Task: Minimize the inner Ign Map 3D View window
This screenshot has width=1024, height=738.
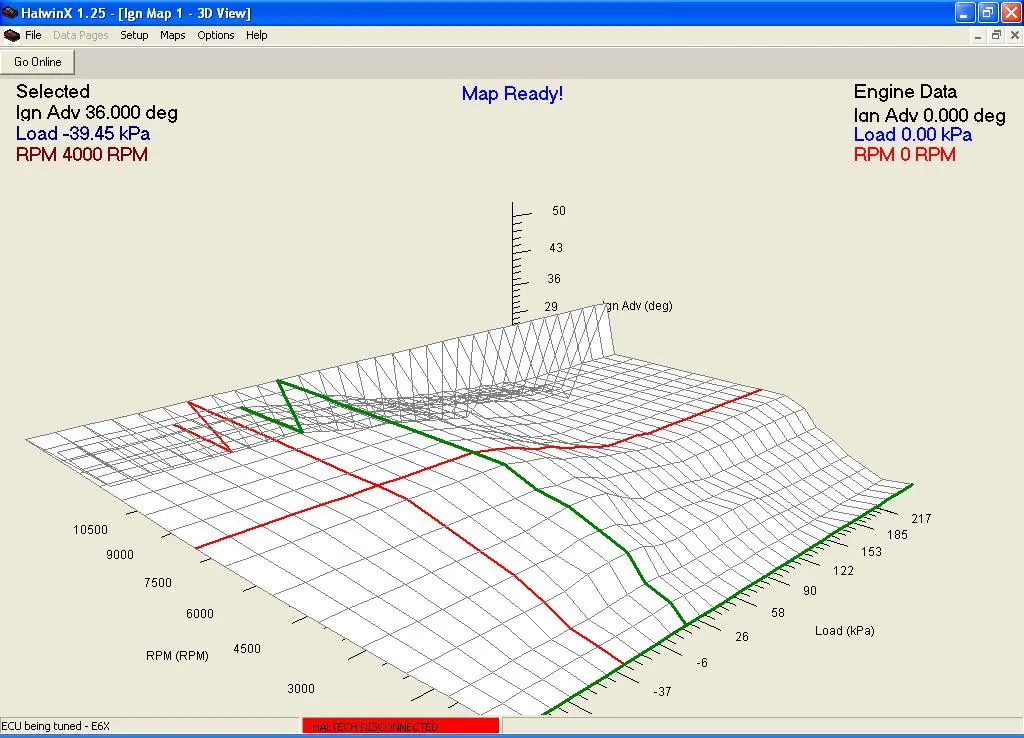Action: point(978,35)
